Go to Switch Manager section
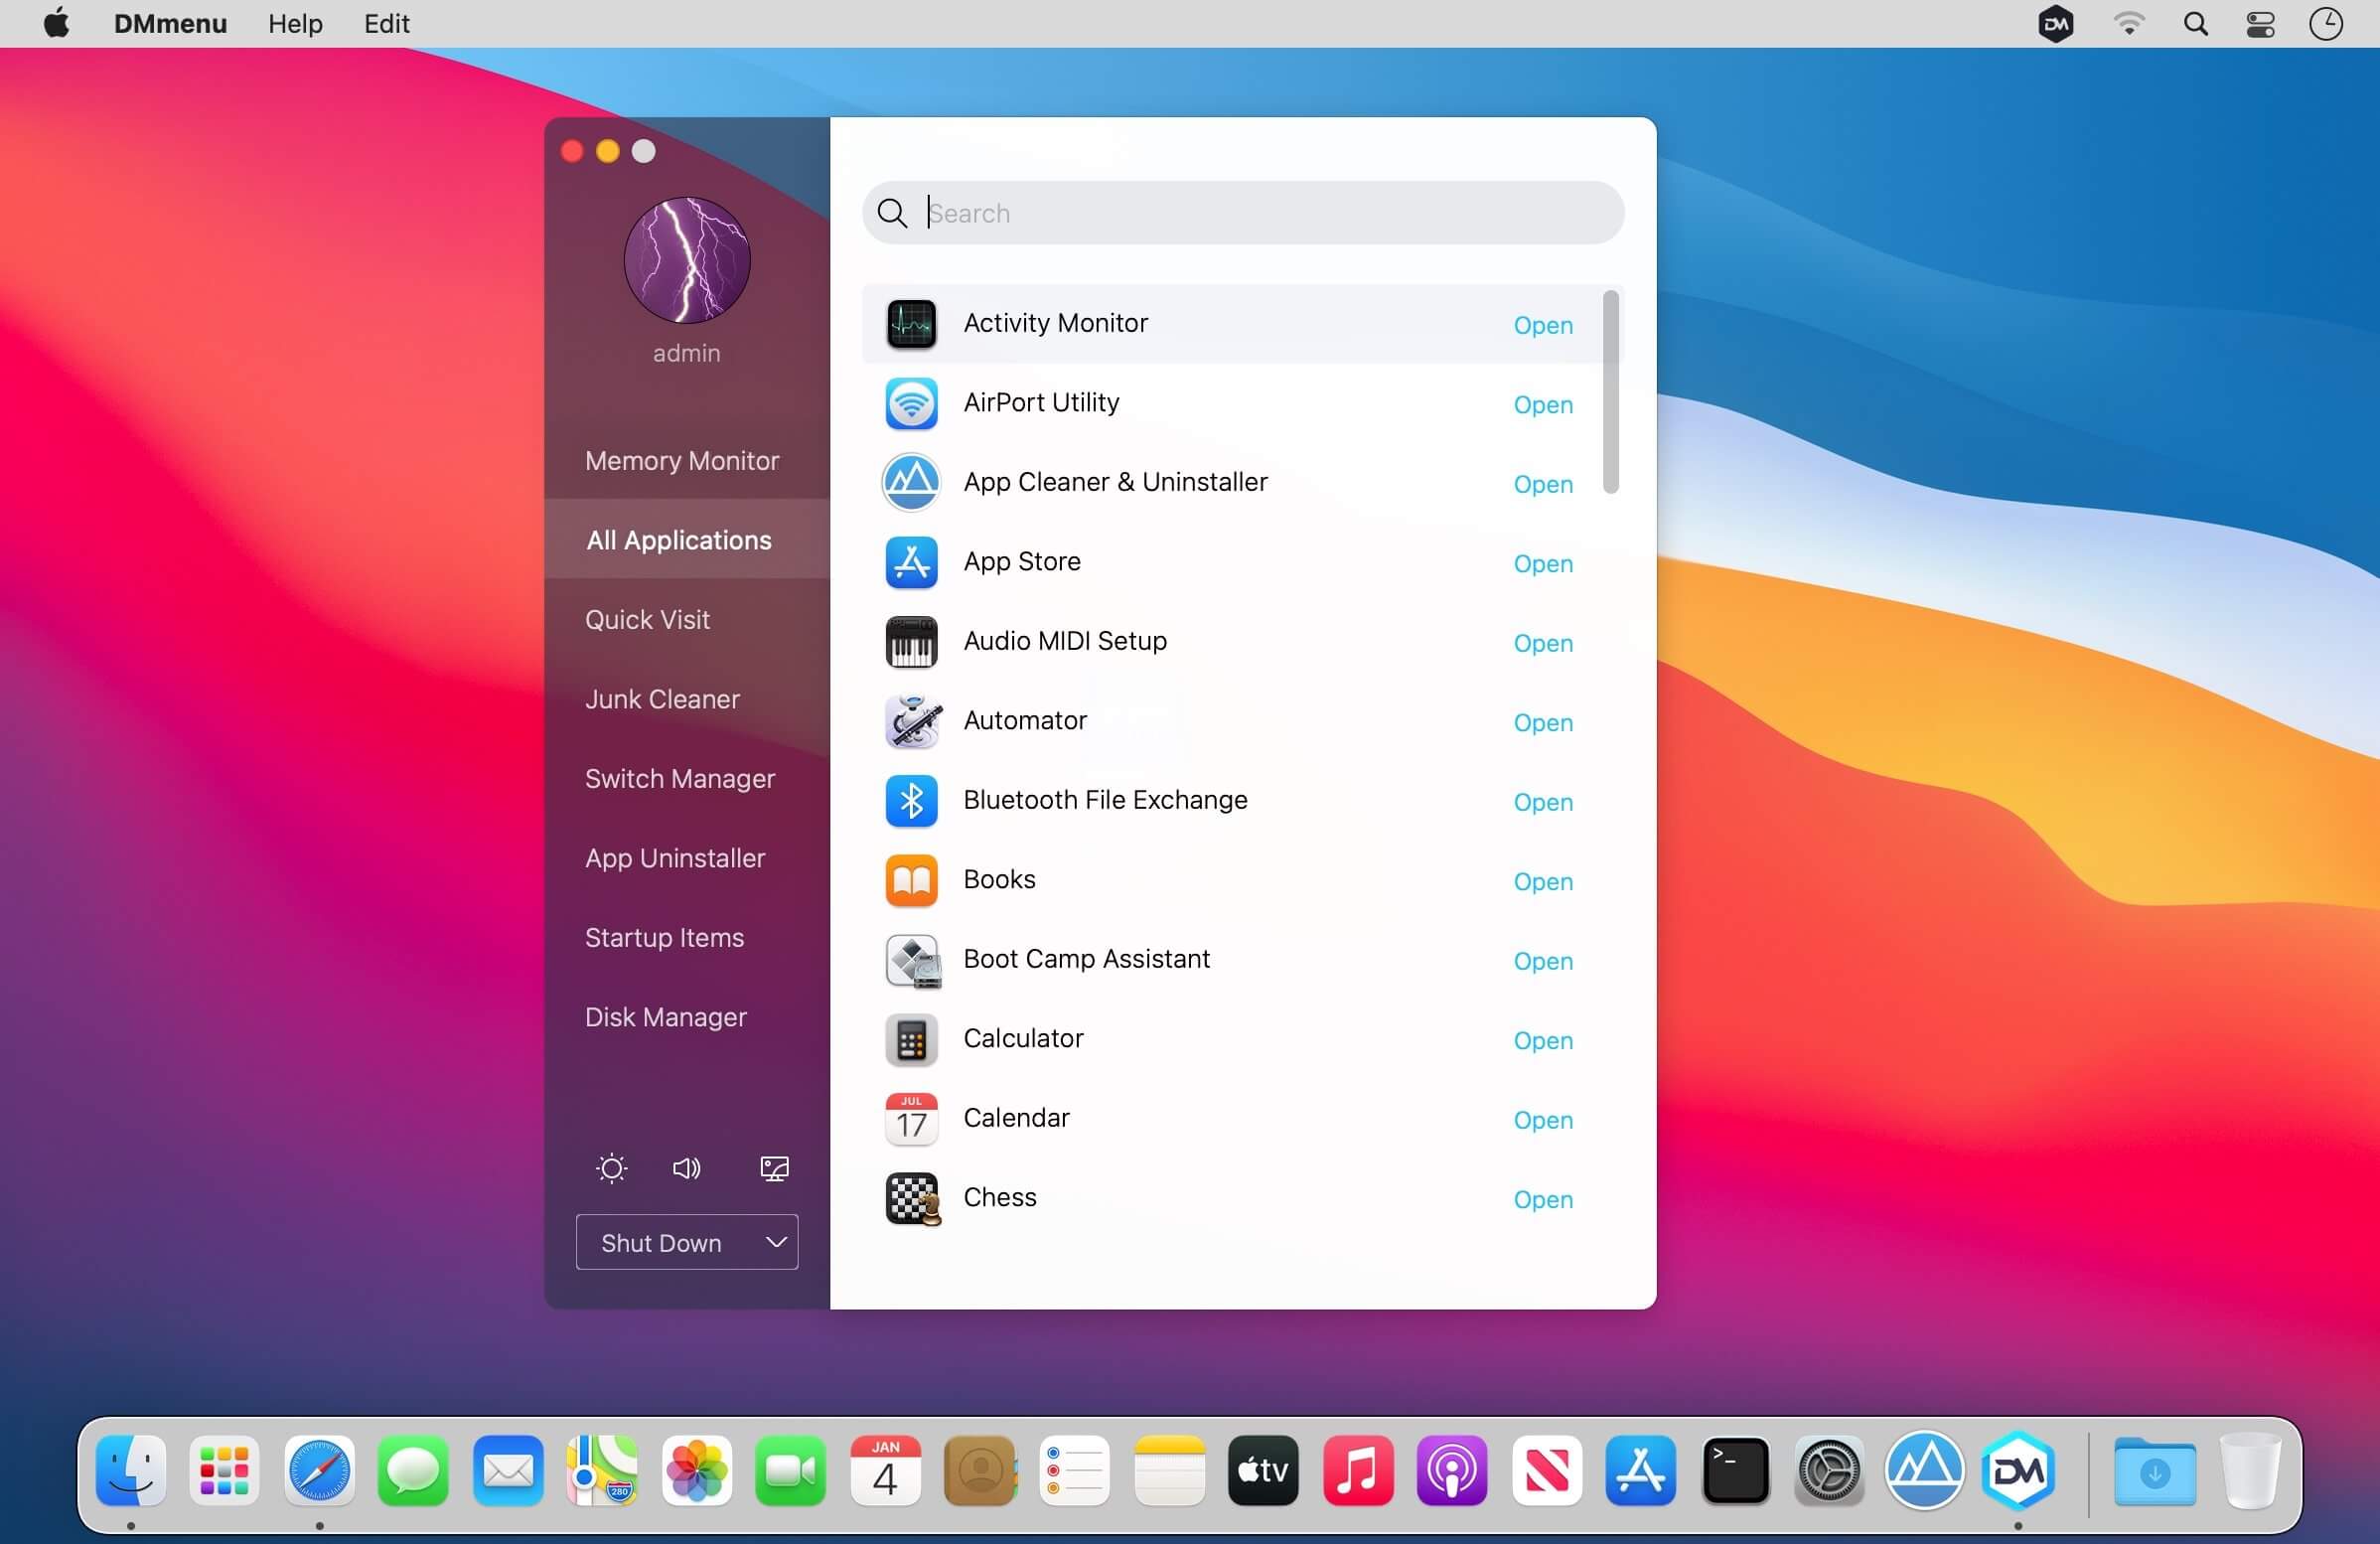 click(687, 779)
